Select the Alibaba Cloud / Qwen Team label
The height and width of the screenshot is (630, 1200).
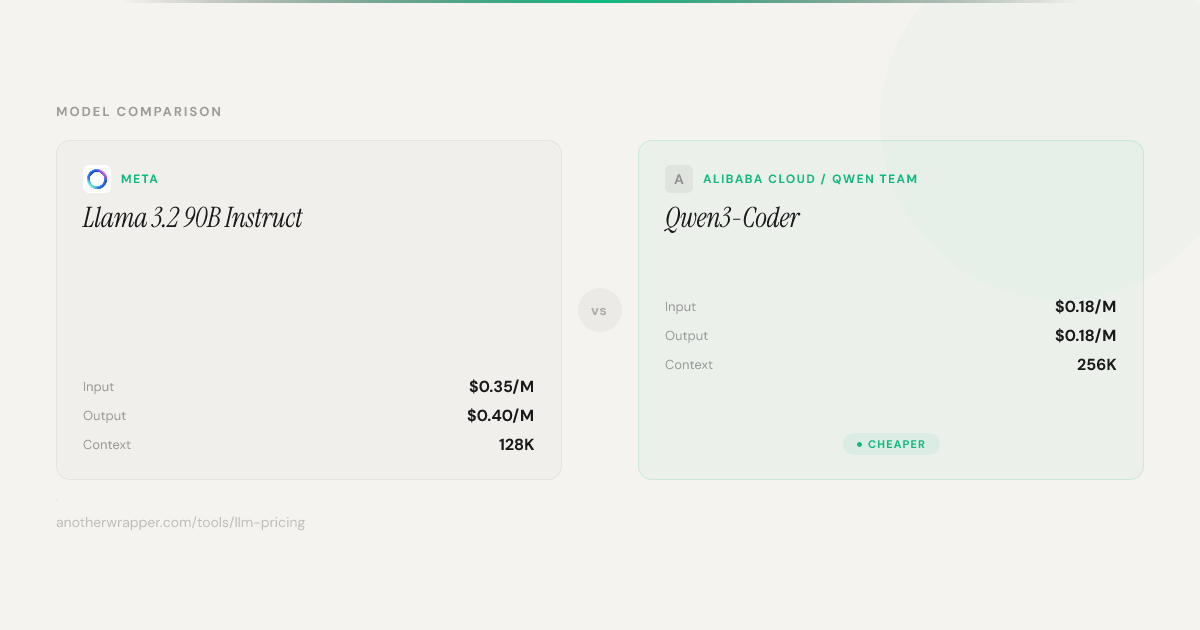(810, 179)
